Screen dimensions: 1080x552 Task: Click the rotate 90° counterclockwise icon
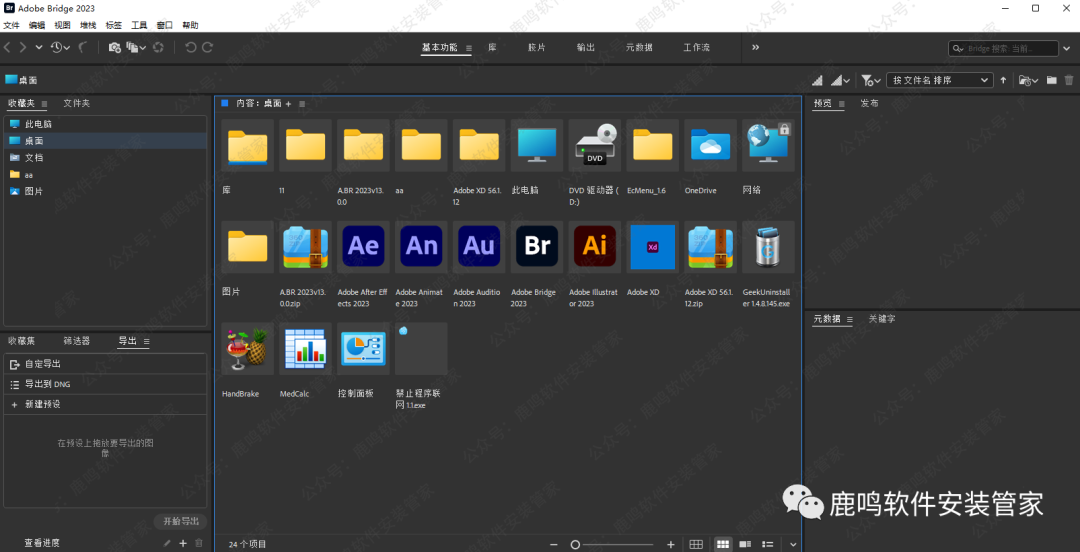click(x=191, y=47)
